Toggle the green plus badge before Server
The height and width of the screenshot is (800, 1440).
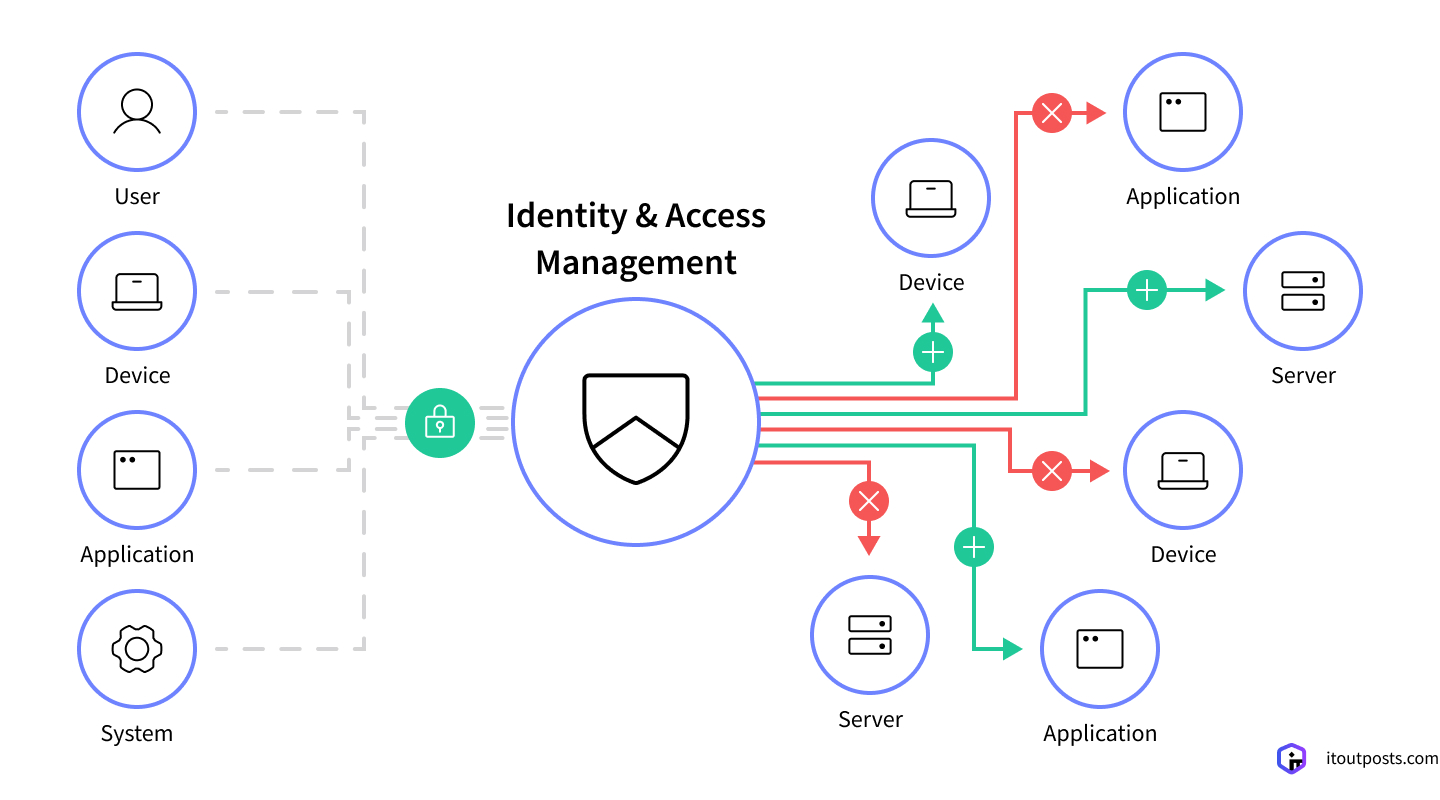[x=1146, y=289]
